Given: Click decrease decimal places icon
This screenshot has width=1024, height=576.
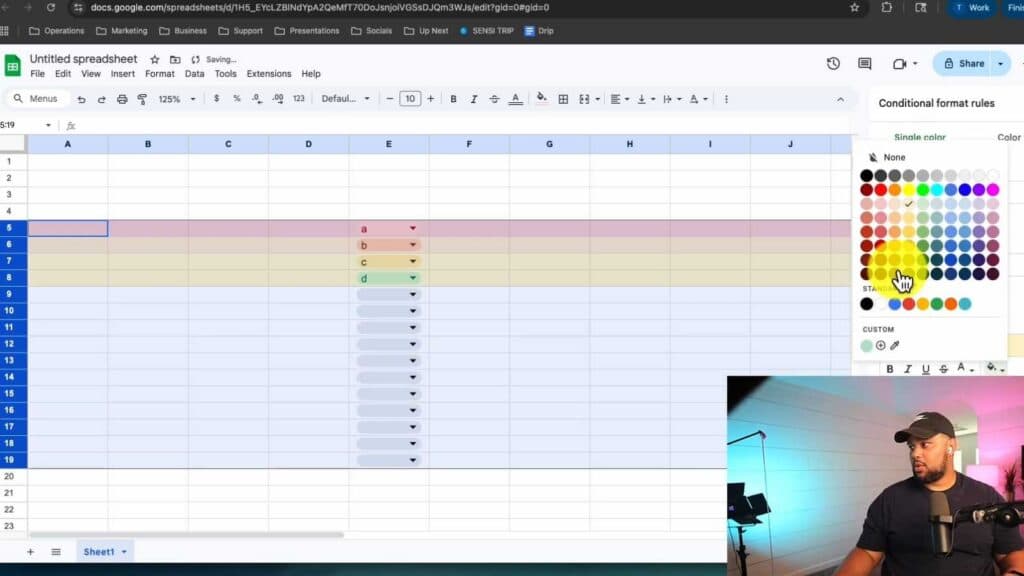Looking at the screenshot, I should [x=257, y=99].
